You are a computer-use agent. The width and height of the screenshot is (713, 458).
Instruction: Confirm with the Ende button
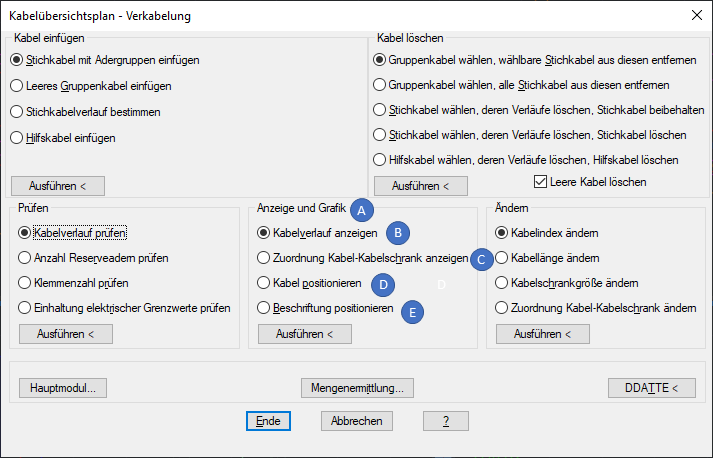(268, 421)
